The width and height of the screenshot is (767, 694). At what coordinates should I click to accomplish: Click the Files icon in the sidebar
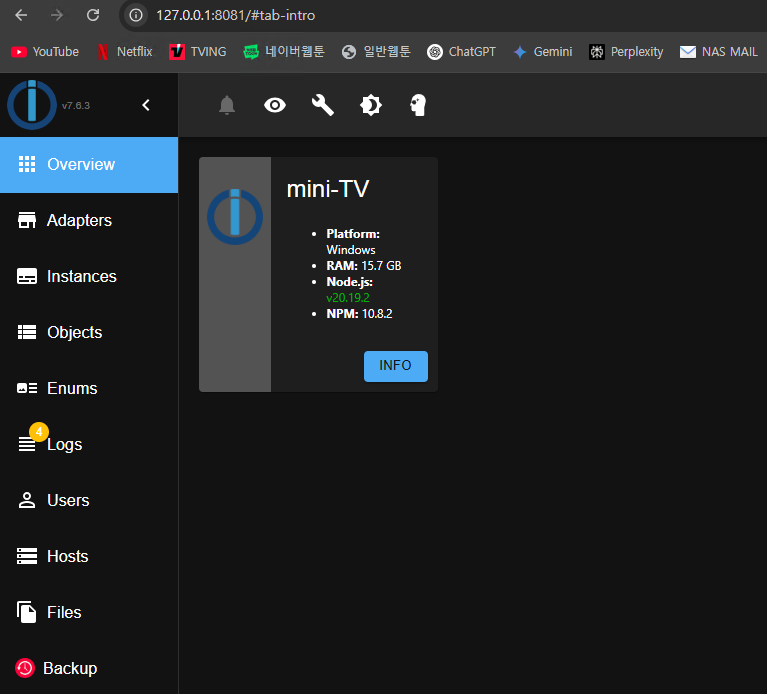click(x=27, y=613)
